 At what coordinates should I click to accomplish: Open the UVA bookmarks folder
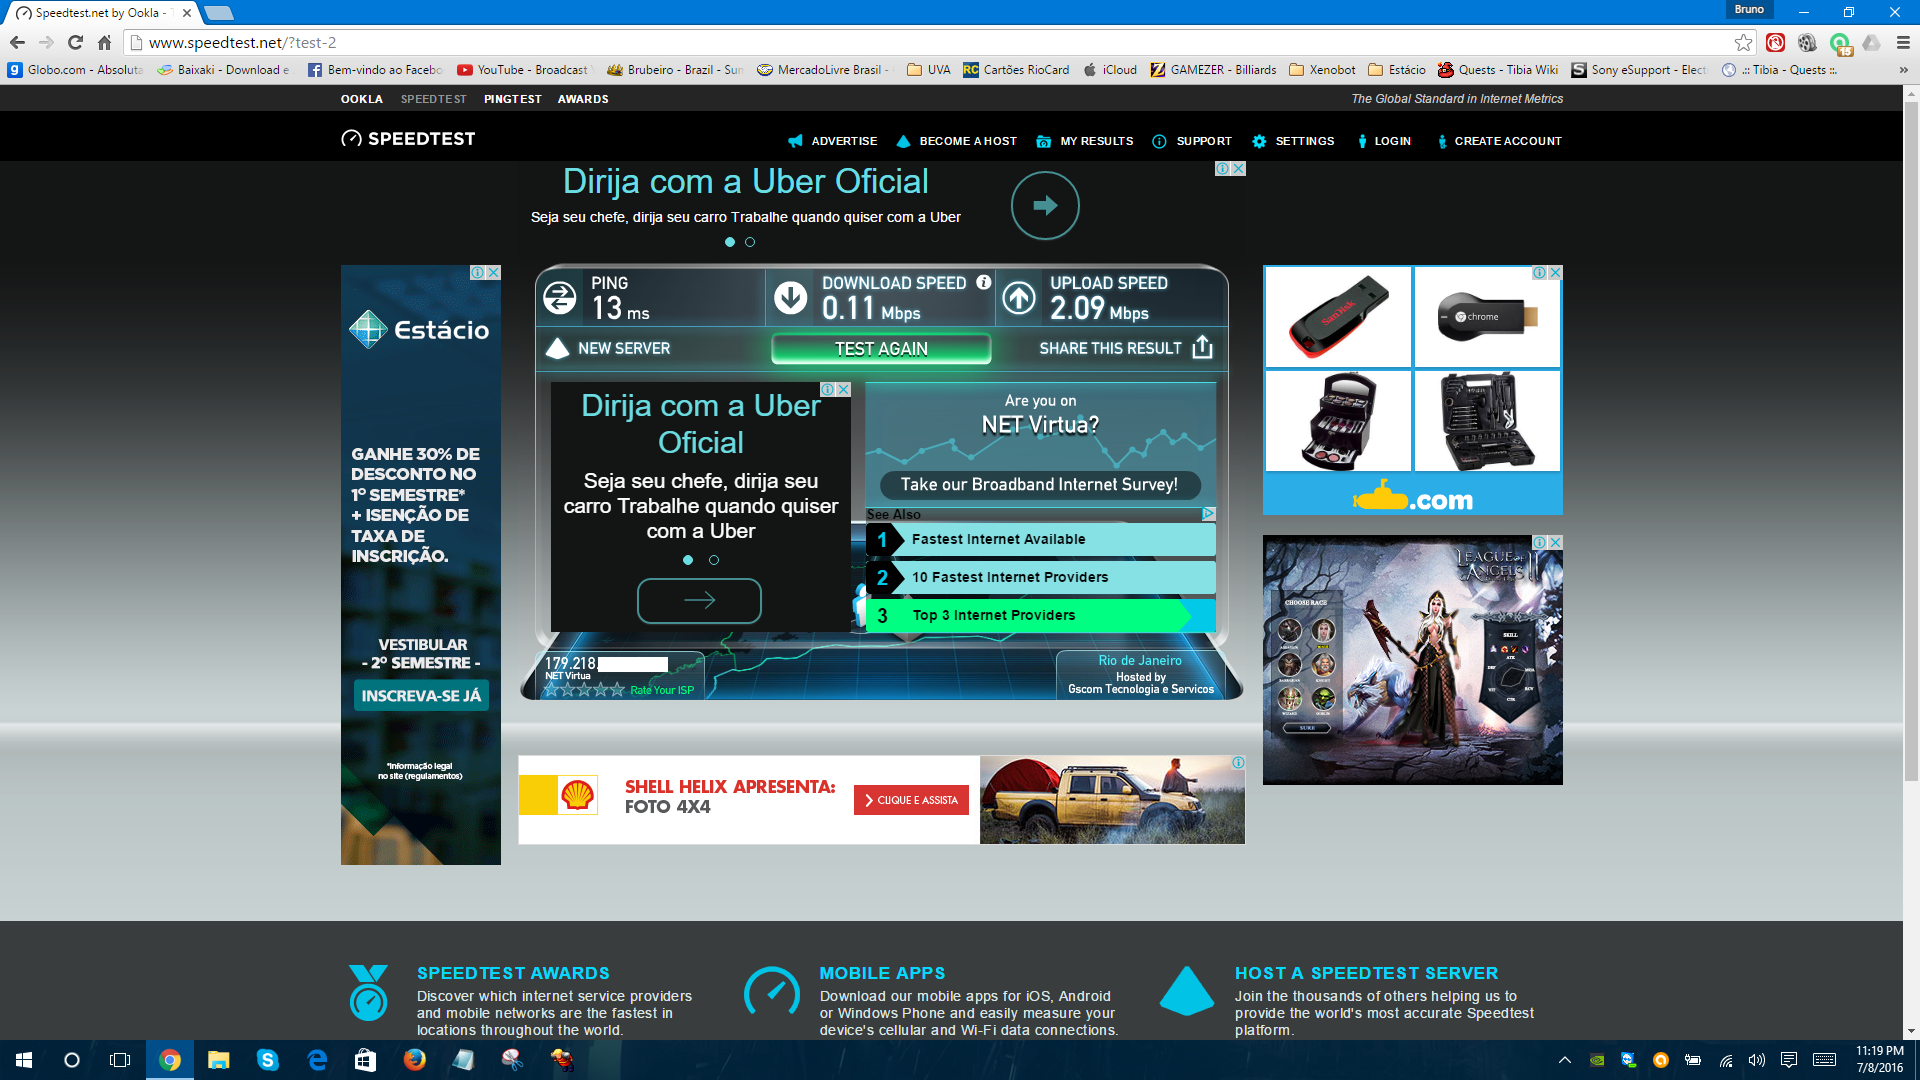(x=928, y=70)
